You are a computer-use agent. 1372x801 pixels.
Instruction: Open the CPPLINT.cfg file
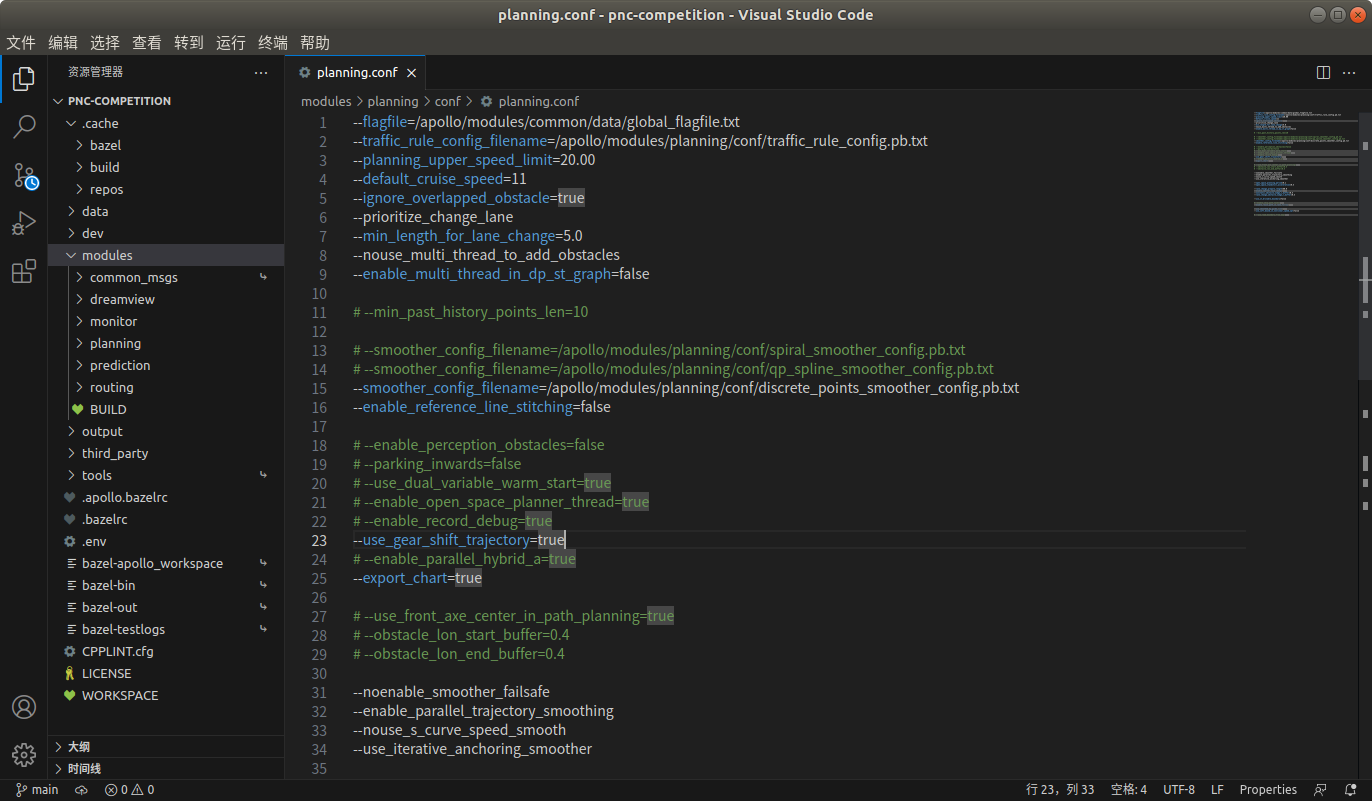(117, 651)
